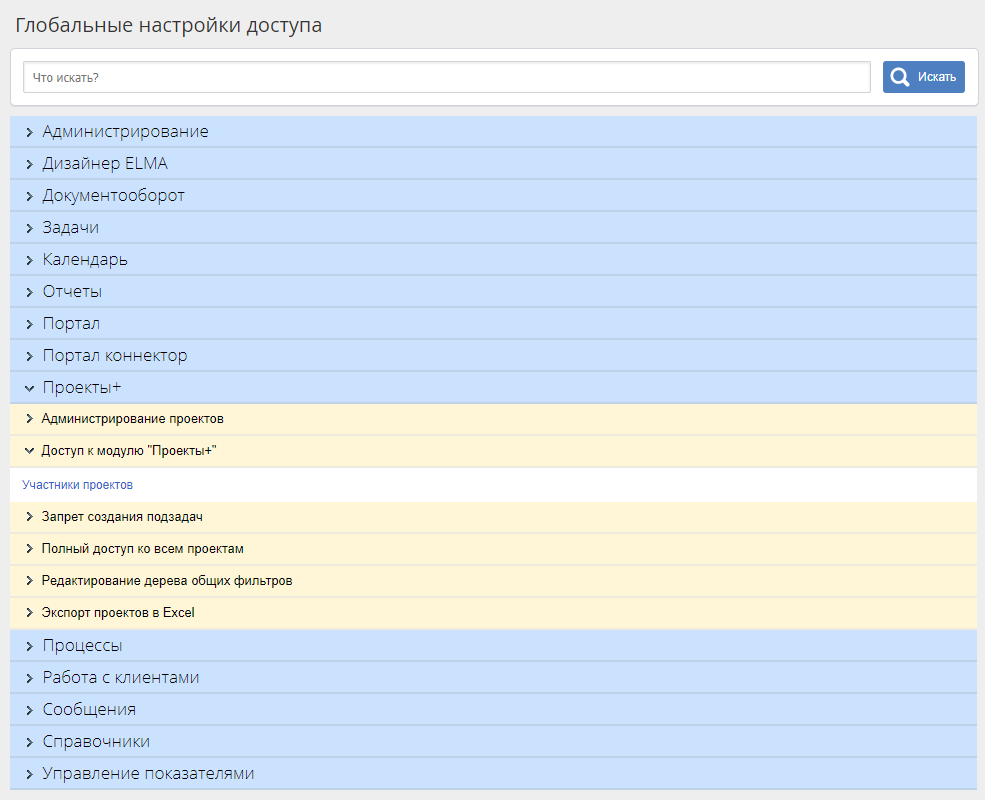Screen dimensions: 986x800
Task: Click the 'Что искать?' search field
Action: coord(447,77)
